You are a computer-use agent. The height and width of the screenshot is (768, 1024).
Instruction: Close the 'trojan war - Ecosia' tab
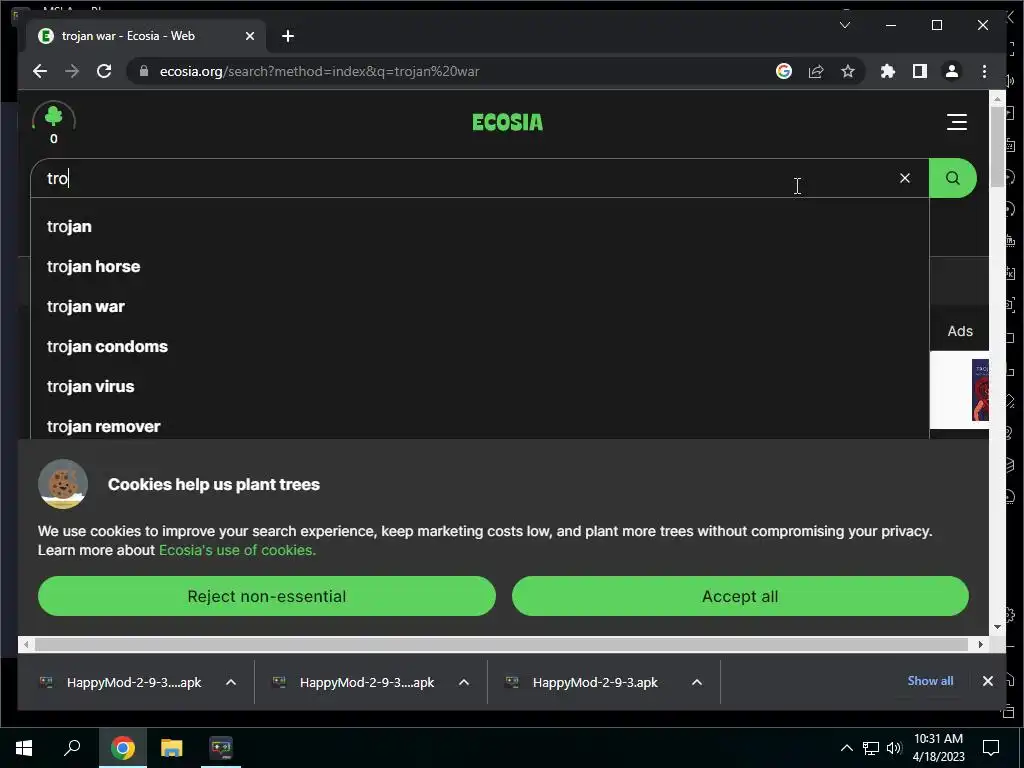point(249,36)
